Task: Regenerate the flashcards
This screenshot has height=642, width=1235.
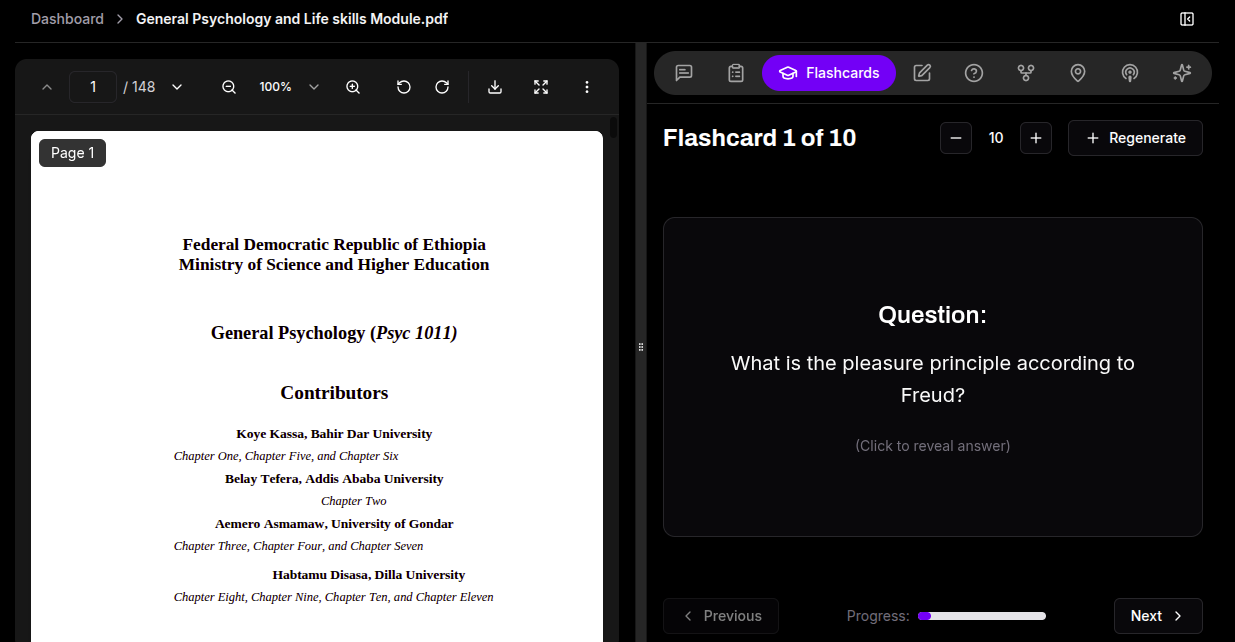Action: coord(1135,138)
